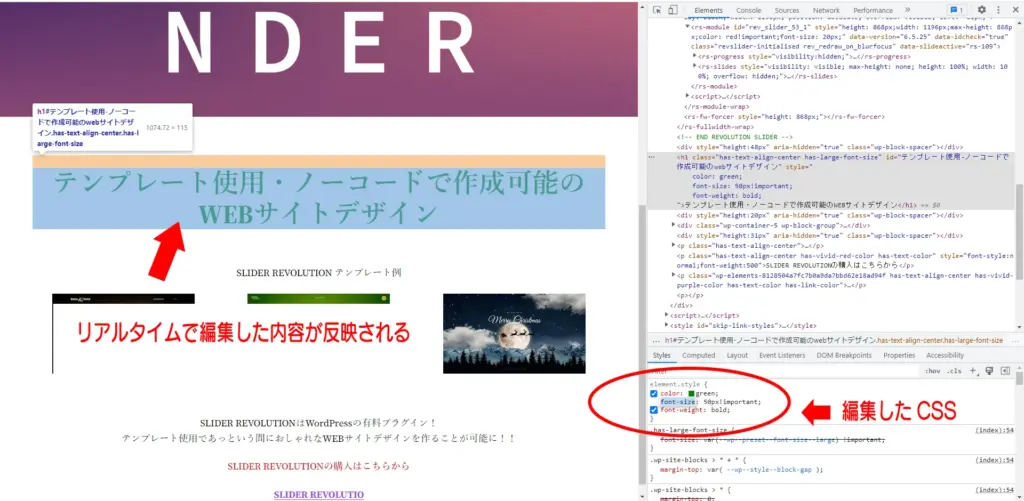
Task: Close the DevTools panel with the X
Action: click(1014, 10)
